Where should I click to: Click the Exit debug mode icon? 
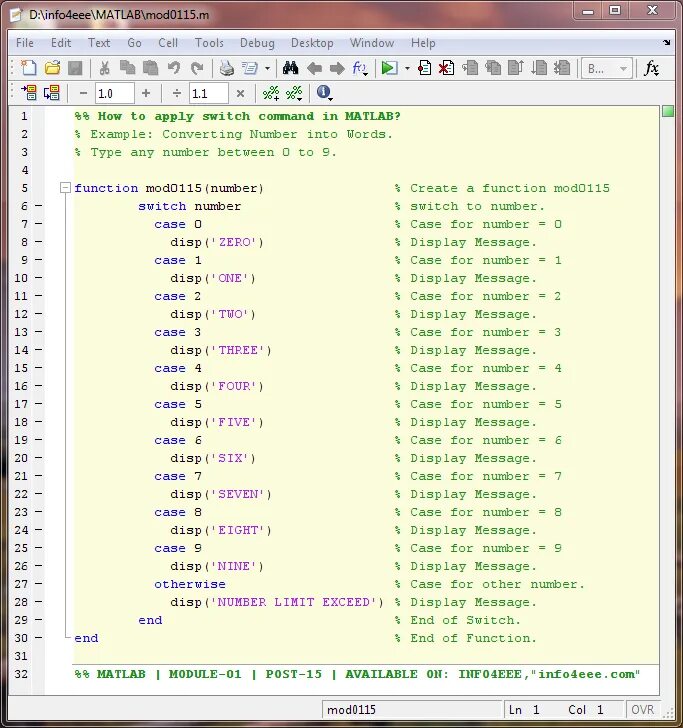coord(562,68)
